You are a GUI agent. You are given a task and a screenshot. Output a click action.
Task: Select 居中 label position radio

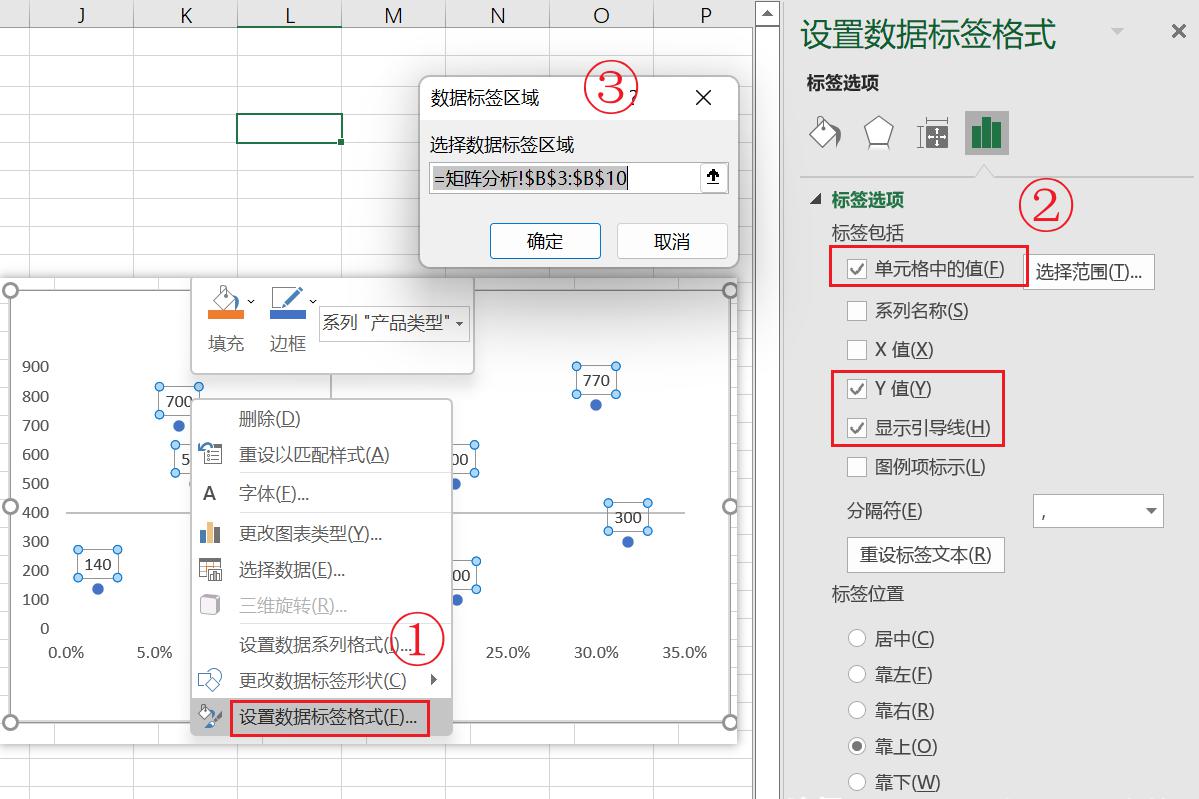click(856, 638)
